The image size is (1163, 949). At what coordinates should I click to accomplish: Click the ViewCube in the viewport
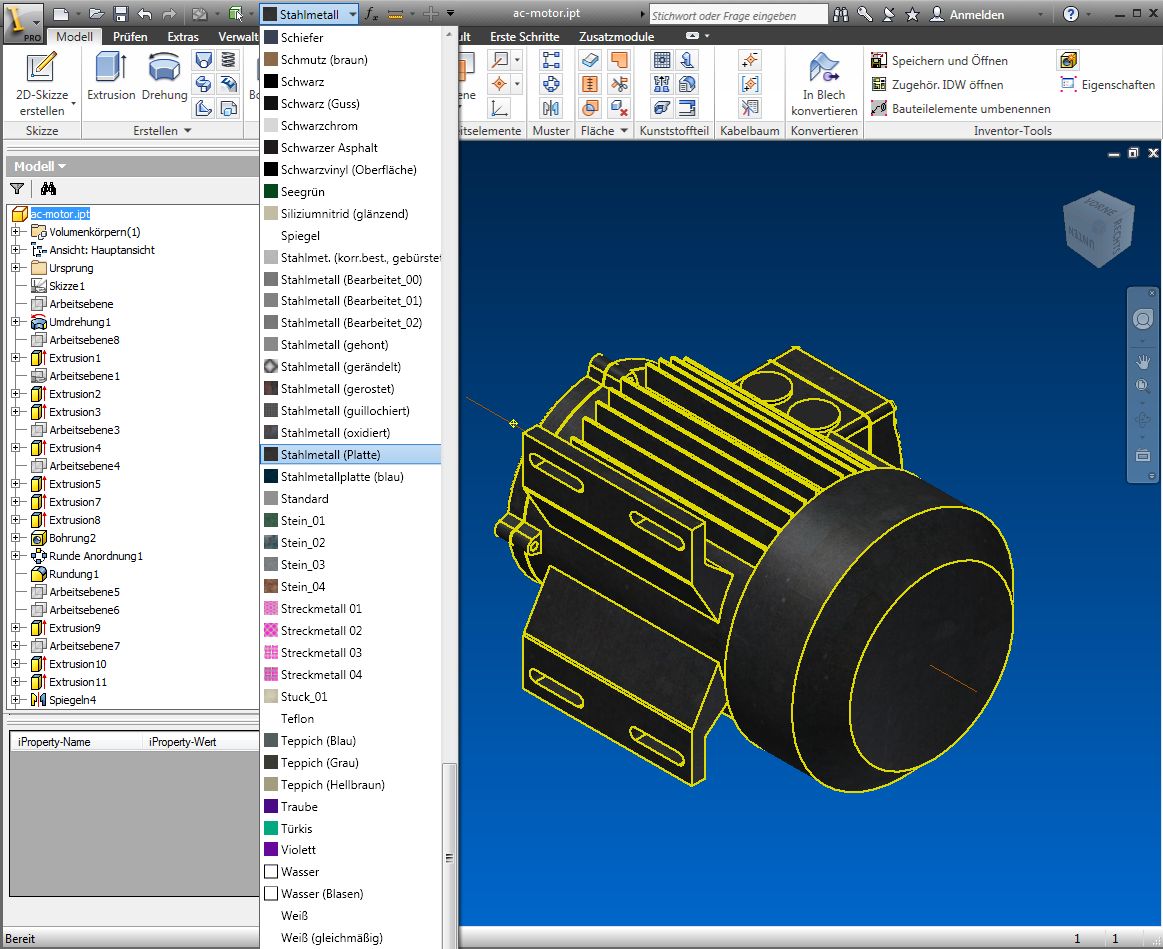click(1097, 229)
